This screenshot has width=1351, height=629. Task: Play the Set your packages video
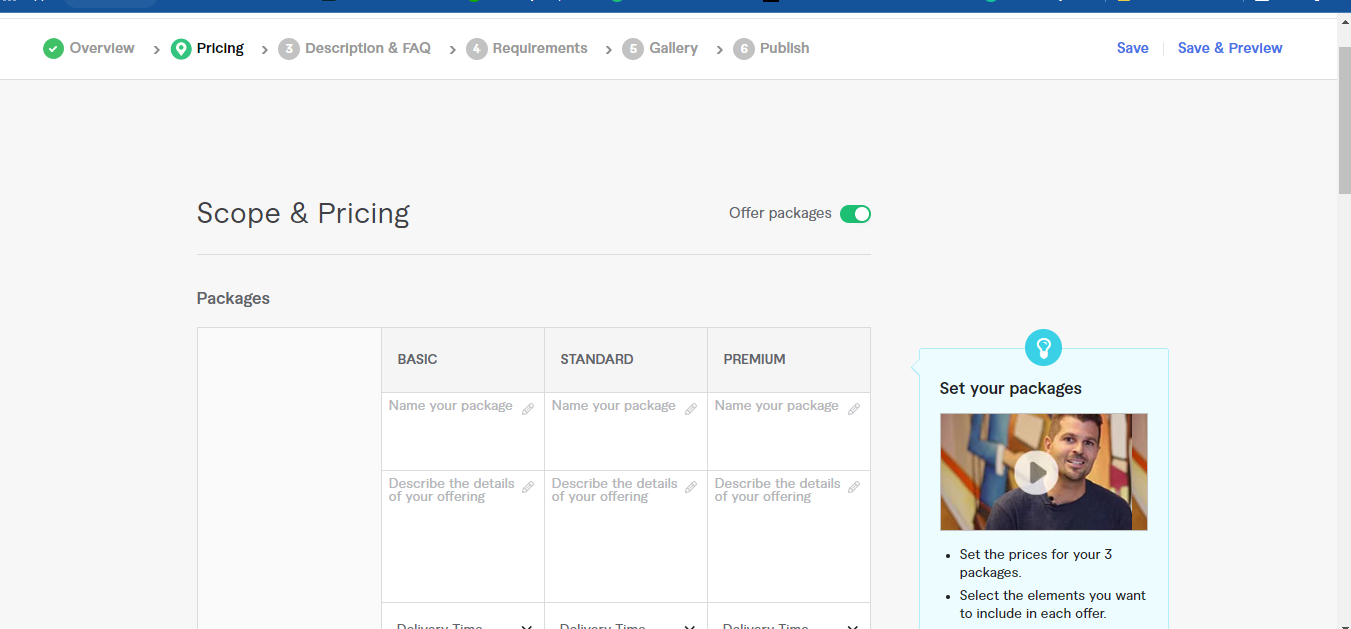coord(1037,472)
